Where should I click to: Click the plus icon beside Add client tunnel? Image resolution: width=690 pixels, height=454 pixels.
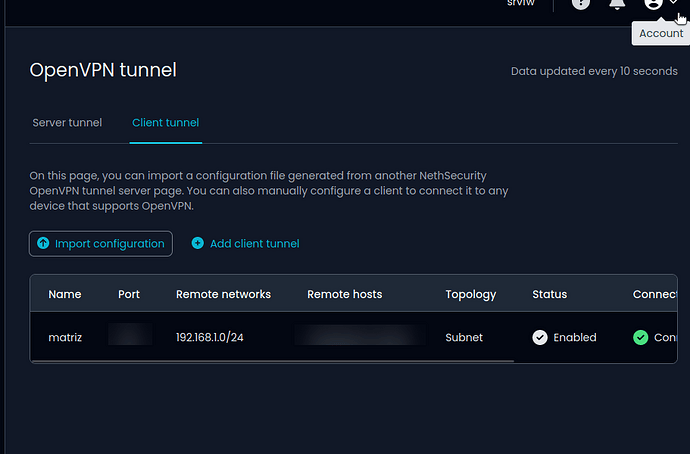tap(198, 243)
